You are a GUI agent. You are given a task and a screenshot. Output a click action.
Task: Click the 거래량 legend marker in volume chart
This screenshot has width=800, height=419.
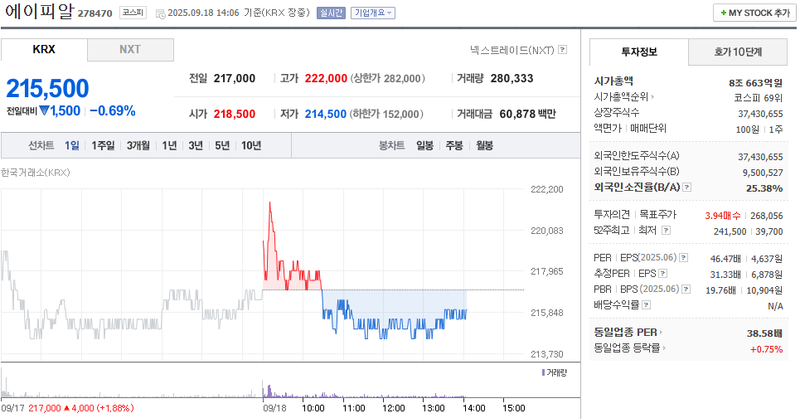543,373
